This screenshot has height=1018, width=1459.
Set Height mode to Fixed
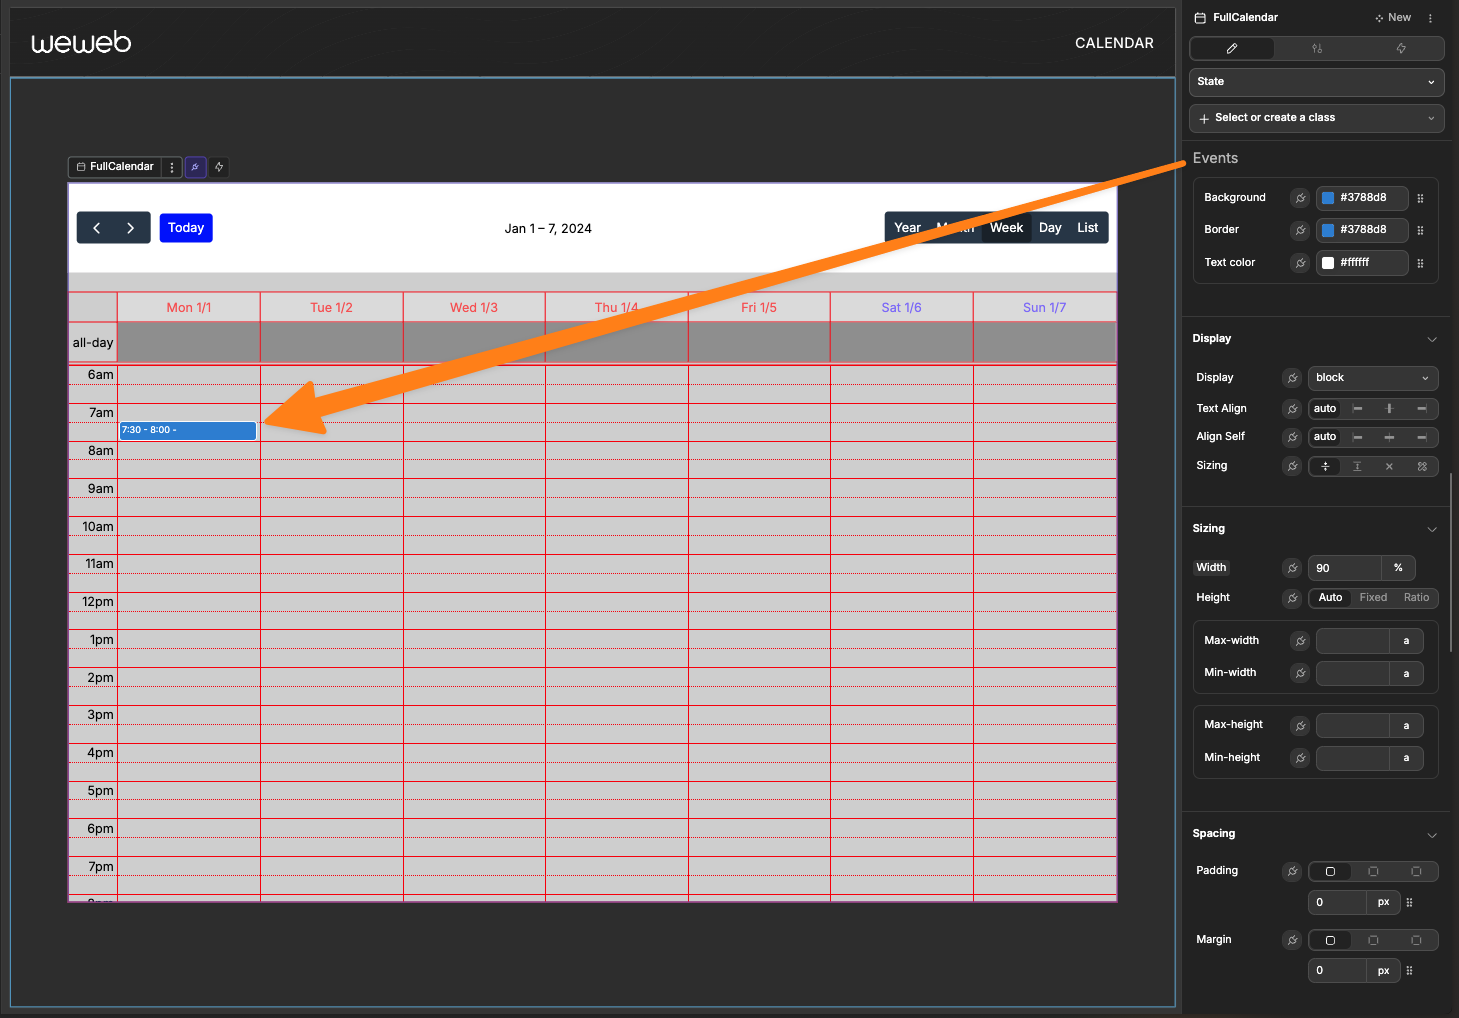click(x=1372, y=598)
